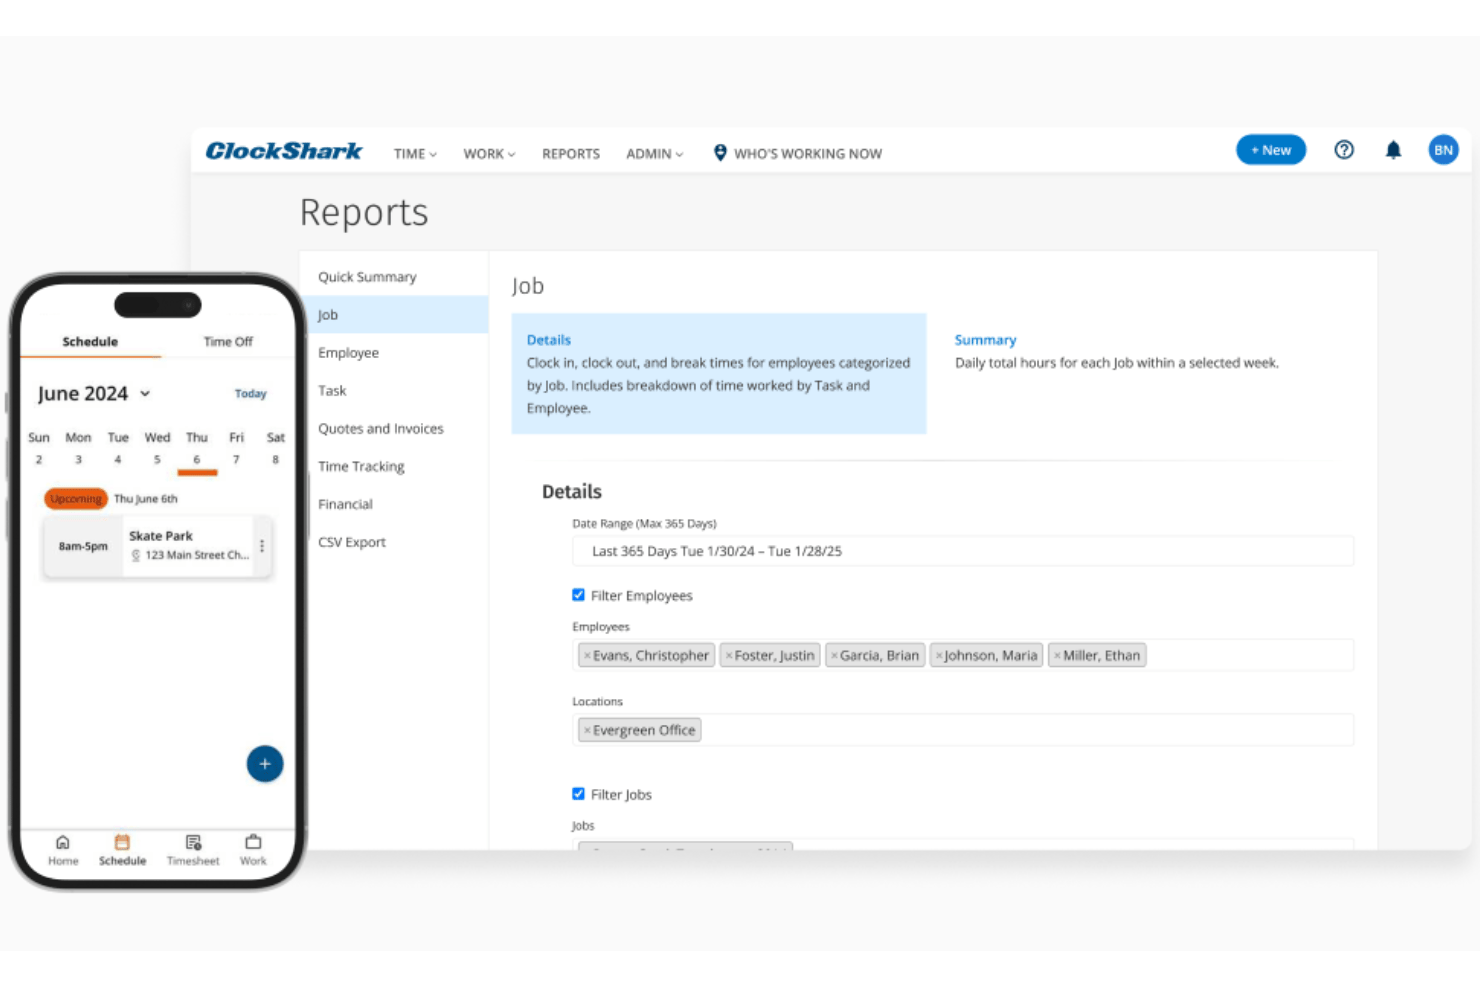Select Financial report category
This screenshot has width=1480, height=987.
point(345,505)
